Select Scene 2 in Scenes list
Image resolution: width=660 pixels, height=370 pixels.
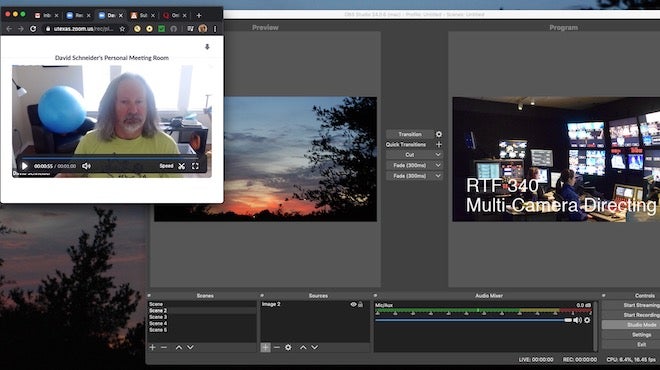[x=202, y=310]
